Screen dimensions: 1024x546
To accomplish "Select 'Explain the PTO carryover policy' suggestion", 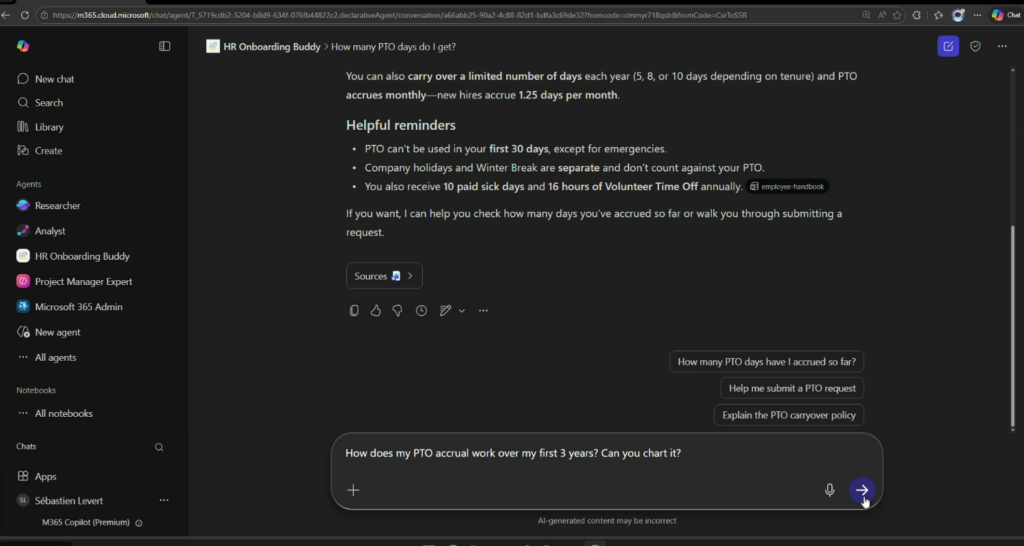I will pos(789,415).
